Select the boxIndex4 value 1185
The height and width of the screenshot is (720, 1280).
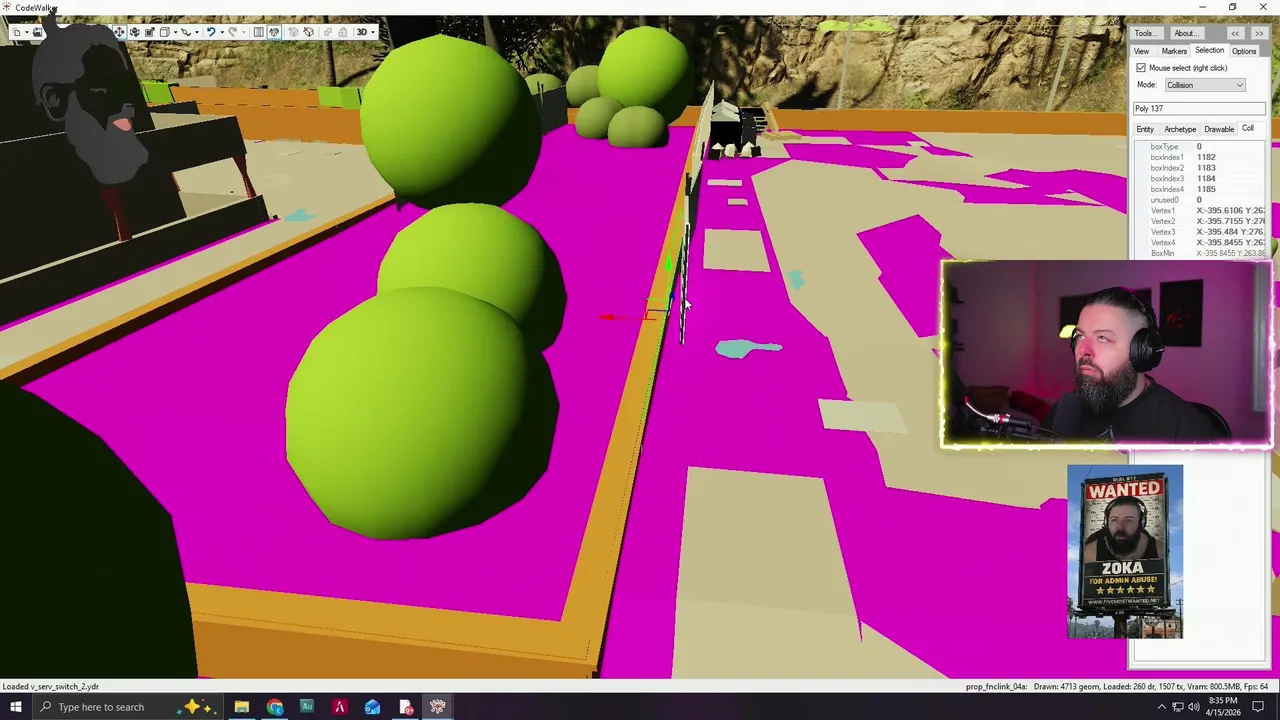coord(1206,189)
